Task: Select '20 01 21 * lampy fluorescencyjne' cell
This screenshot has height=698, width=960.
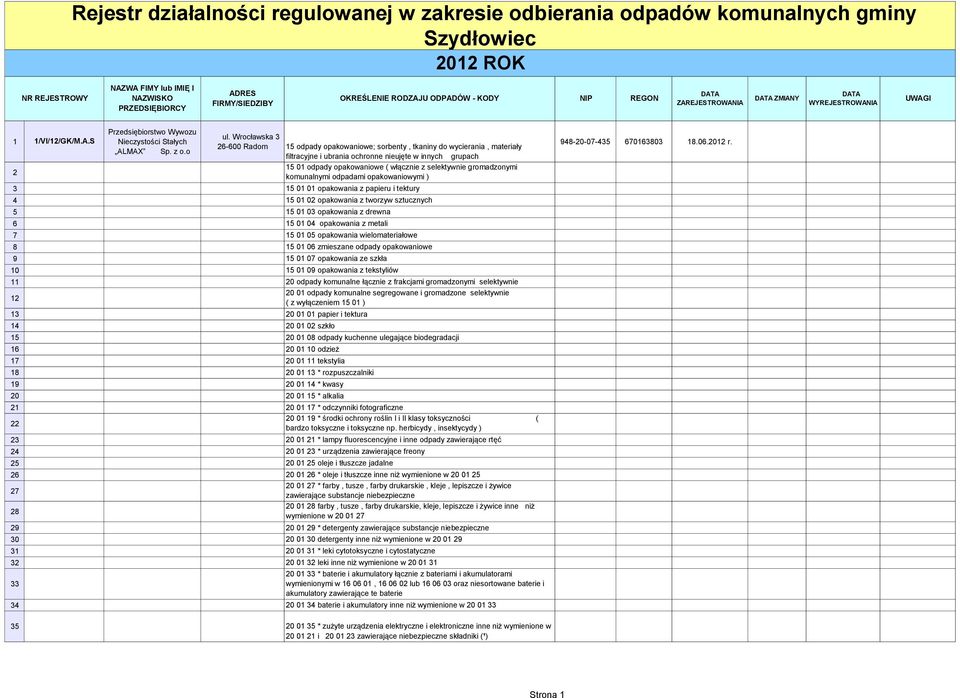Action: [x=419, y=440]
